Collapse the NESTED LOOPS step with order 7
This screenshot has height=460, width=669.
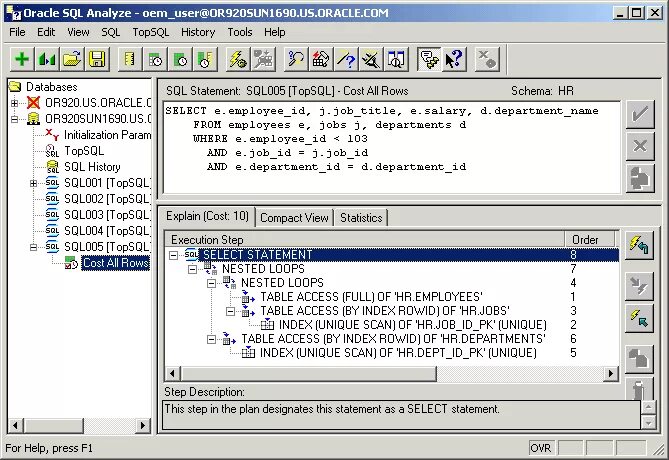[192, 269]
